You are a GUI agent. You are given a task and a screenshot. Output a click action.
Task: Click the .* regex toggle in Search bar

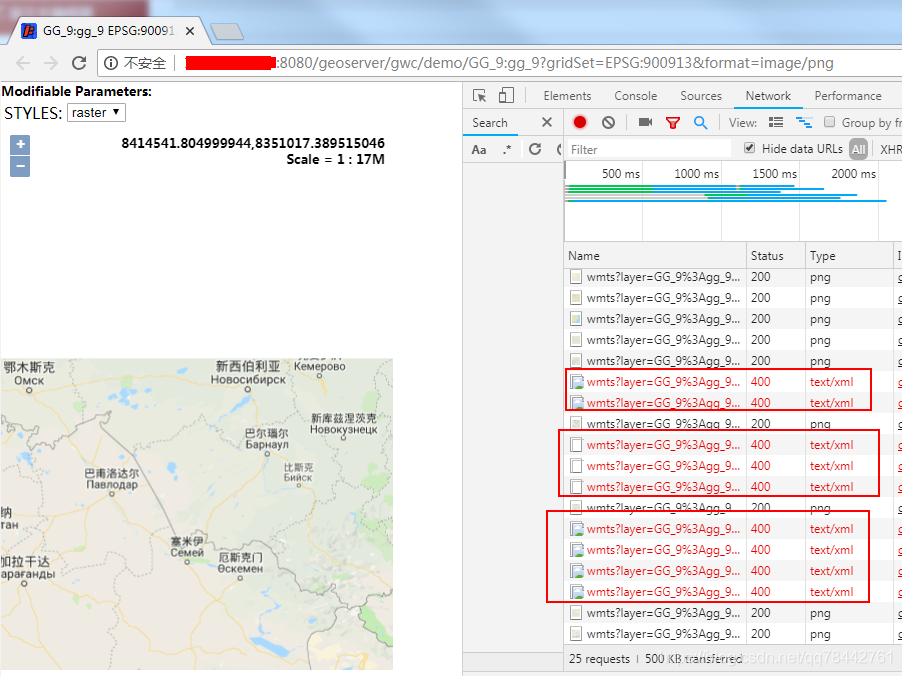[x=504, y=149]
